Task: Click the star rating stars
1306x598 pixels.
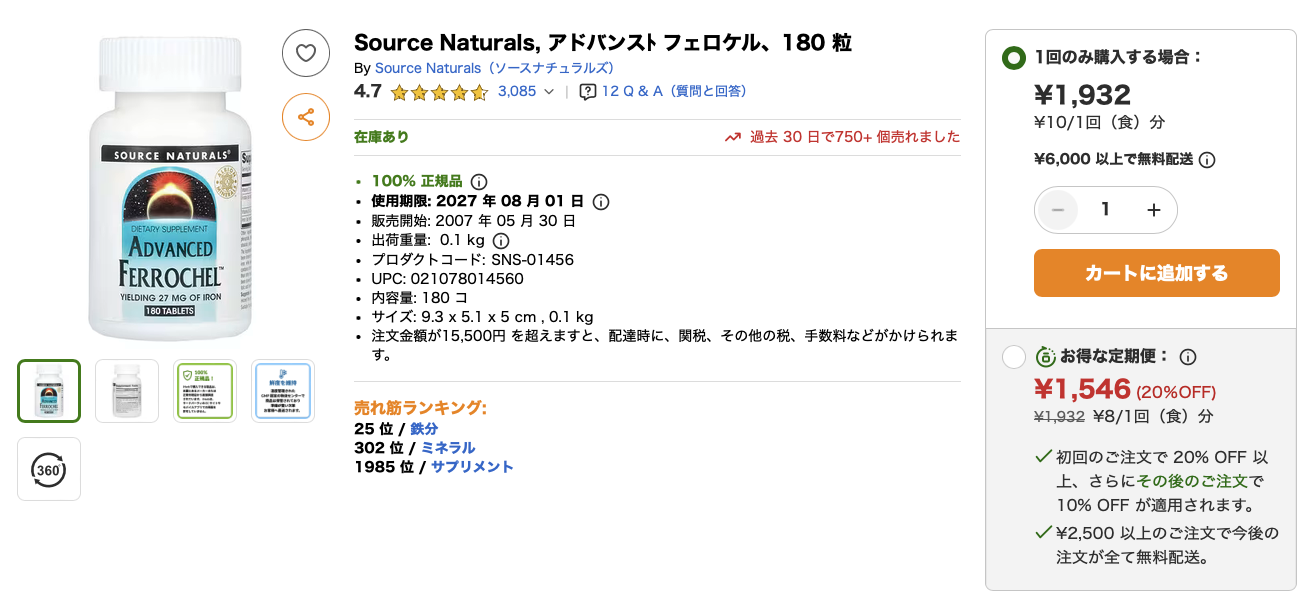Action: [438, 91]
